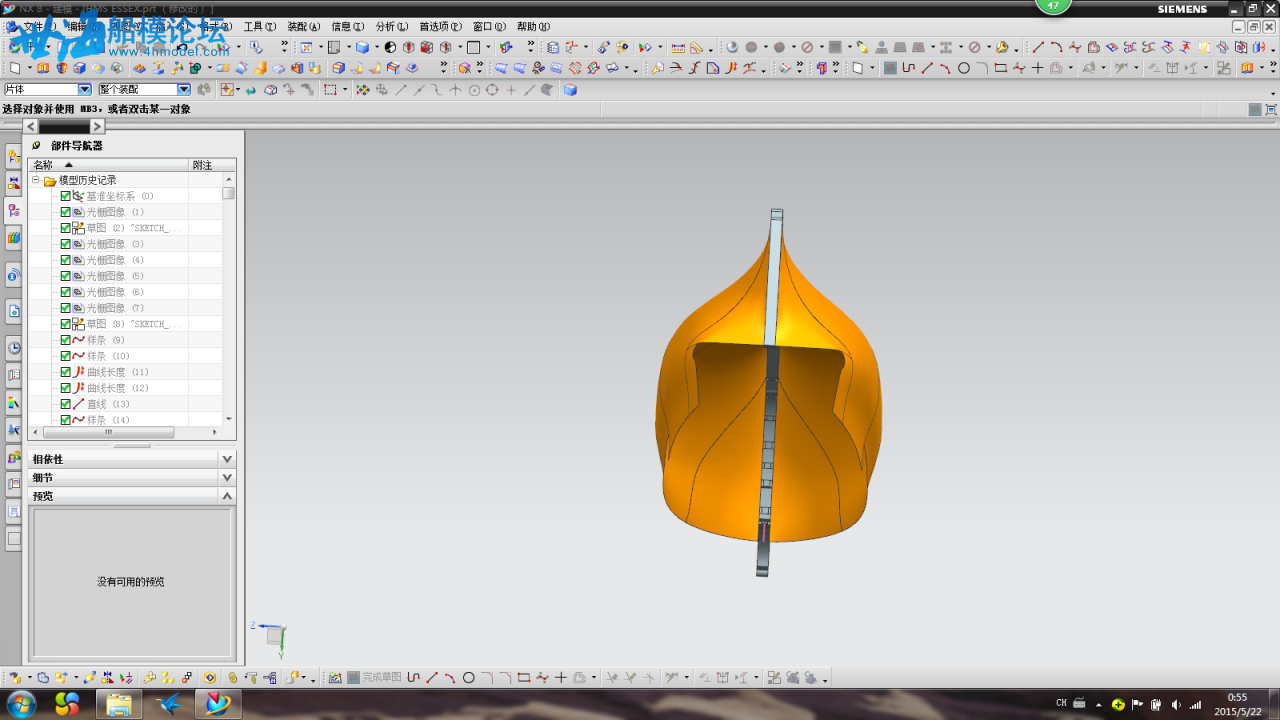Screen dimensions: 1280x720
Task: Open the History clock sidebar tab
Action: click(14, 348)
